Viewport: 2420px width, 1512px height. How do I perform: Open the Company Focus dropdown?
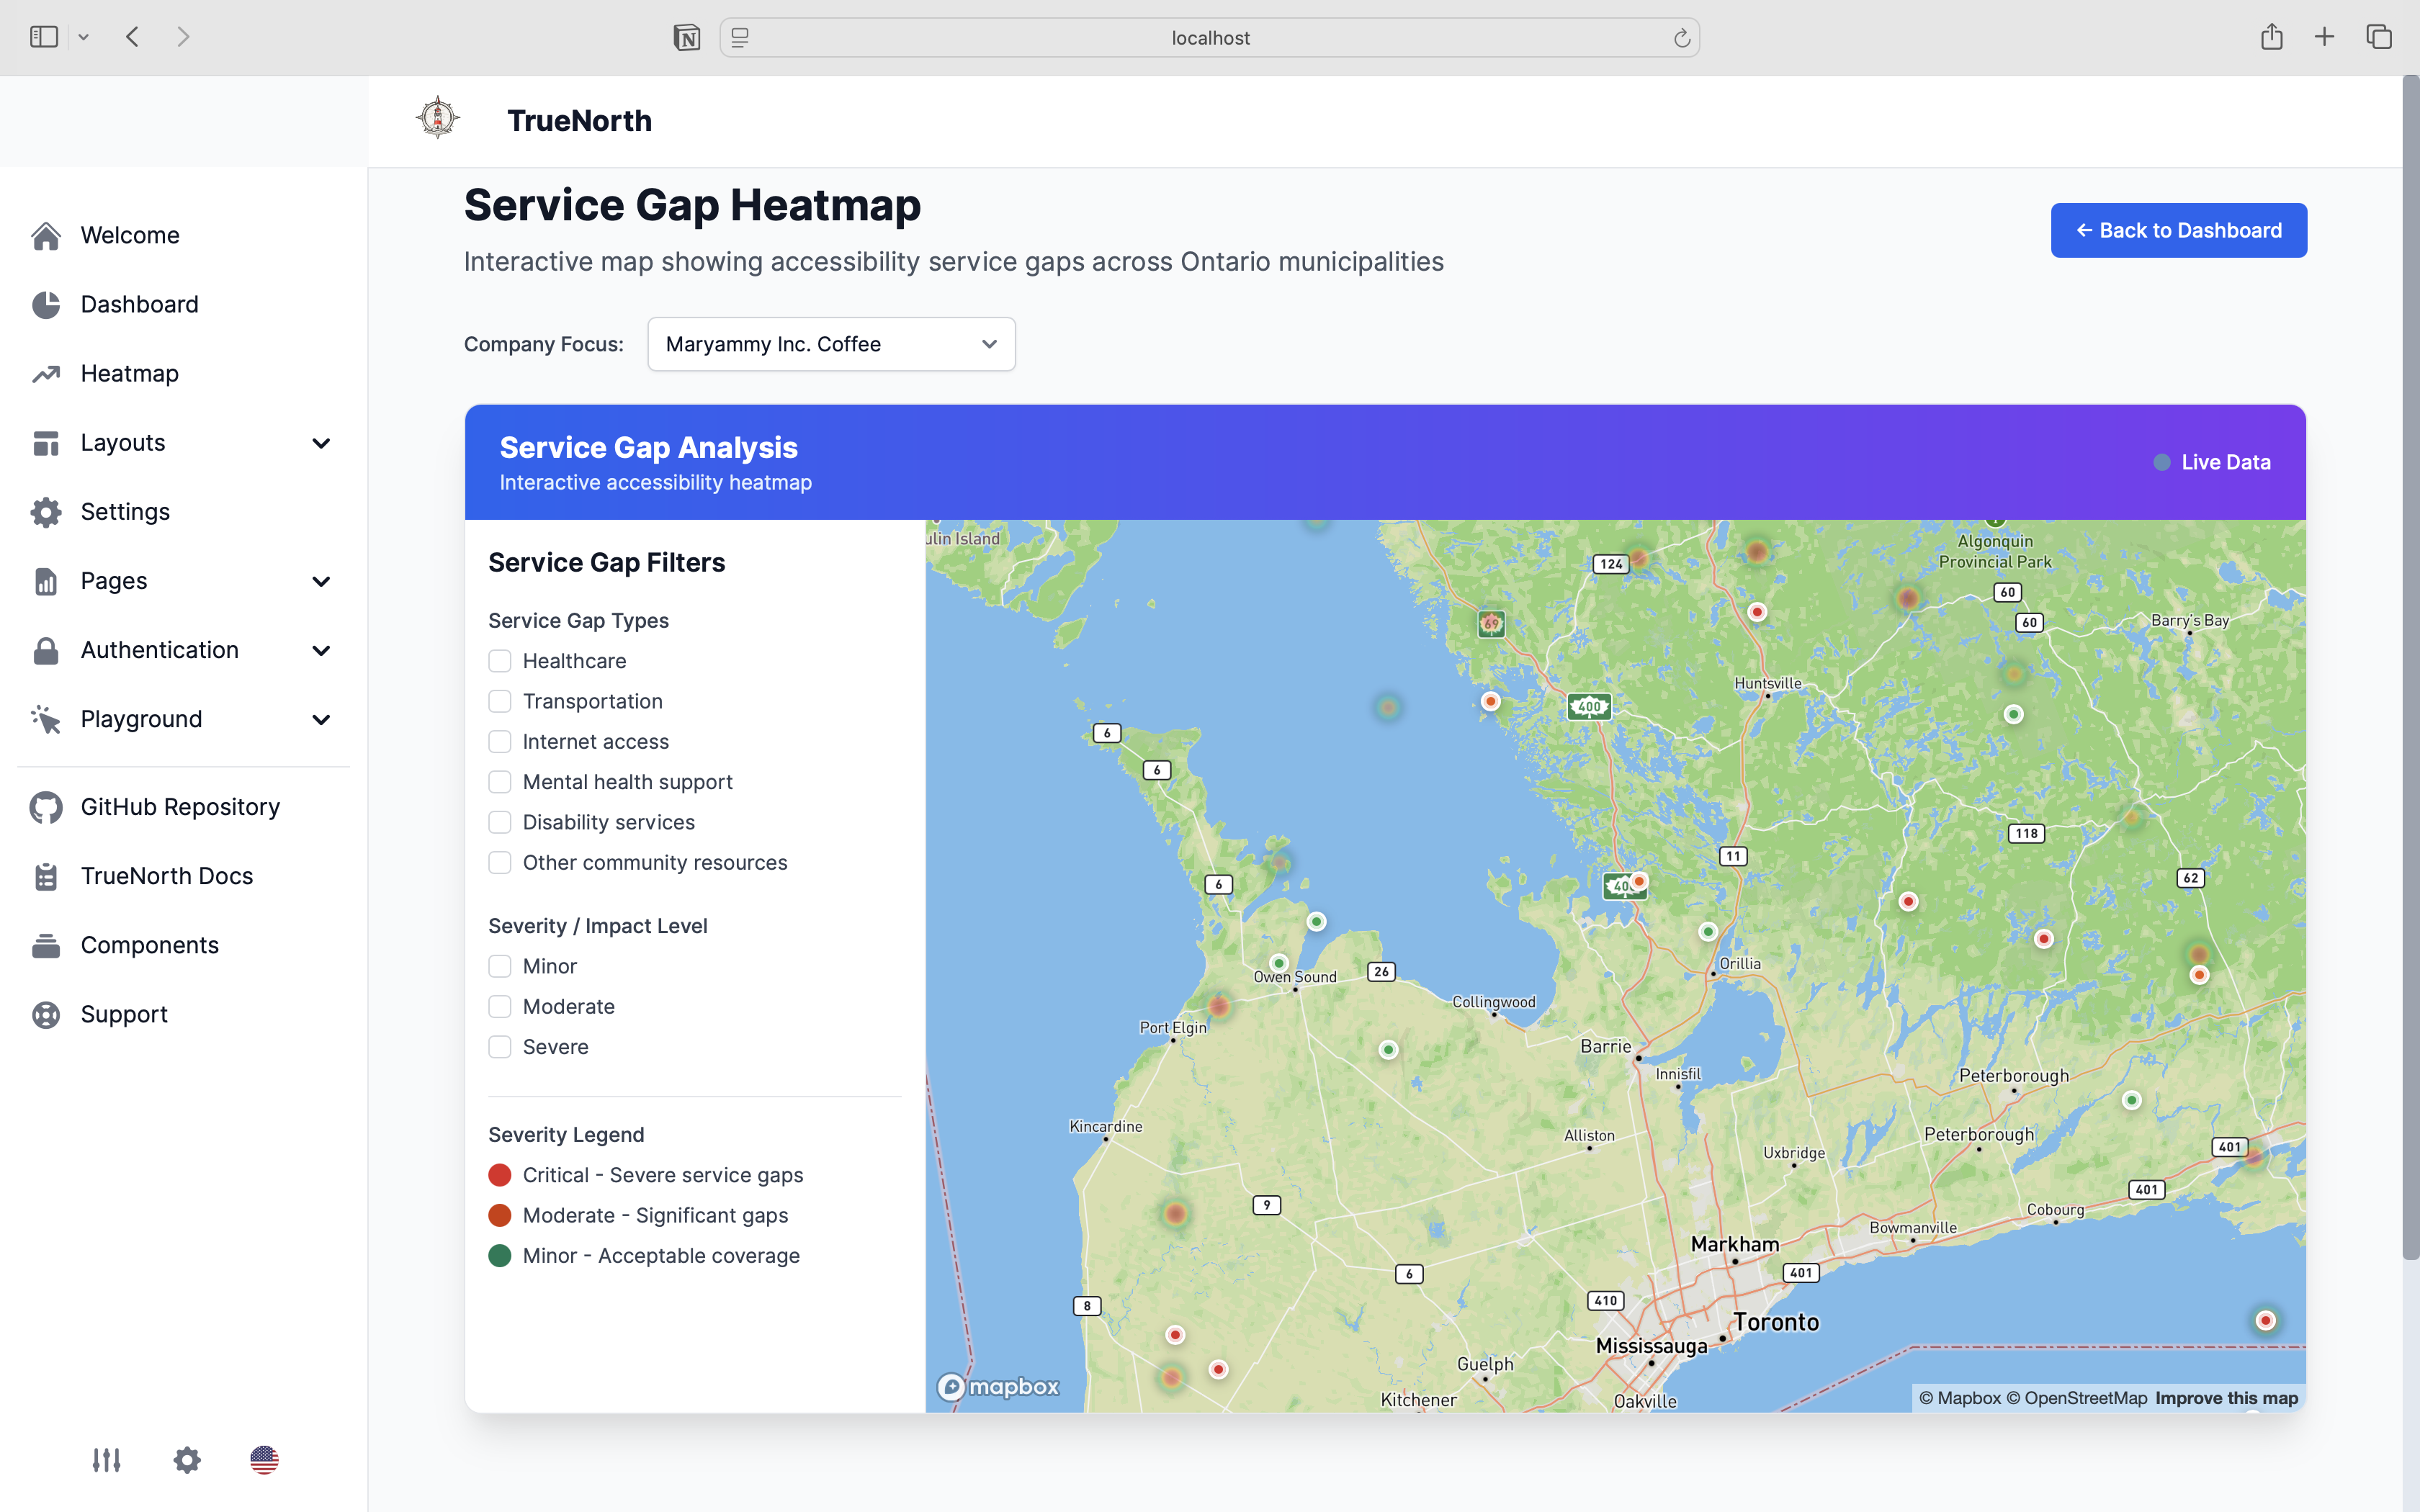tap(831, 344)
